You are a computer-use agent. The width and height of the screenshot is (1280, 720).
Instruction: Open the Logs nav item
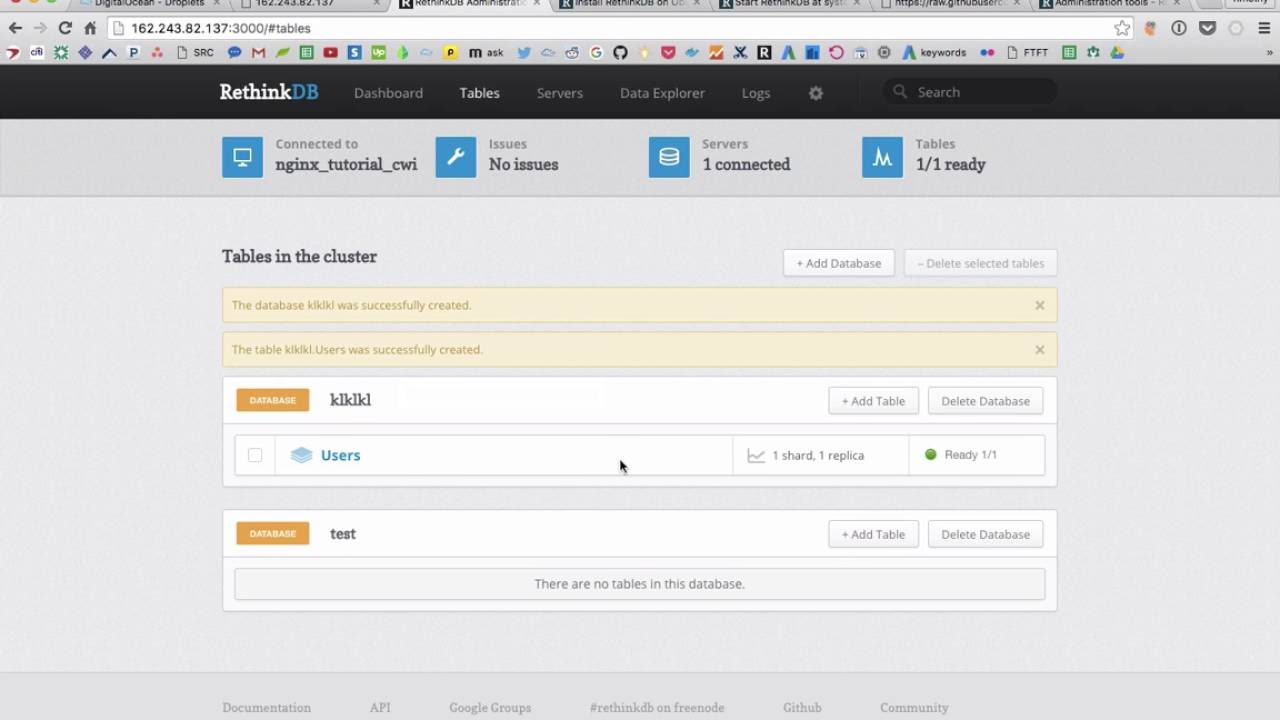coord(756,93)
